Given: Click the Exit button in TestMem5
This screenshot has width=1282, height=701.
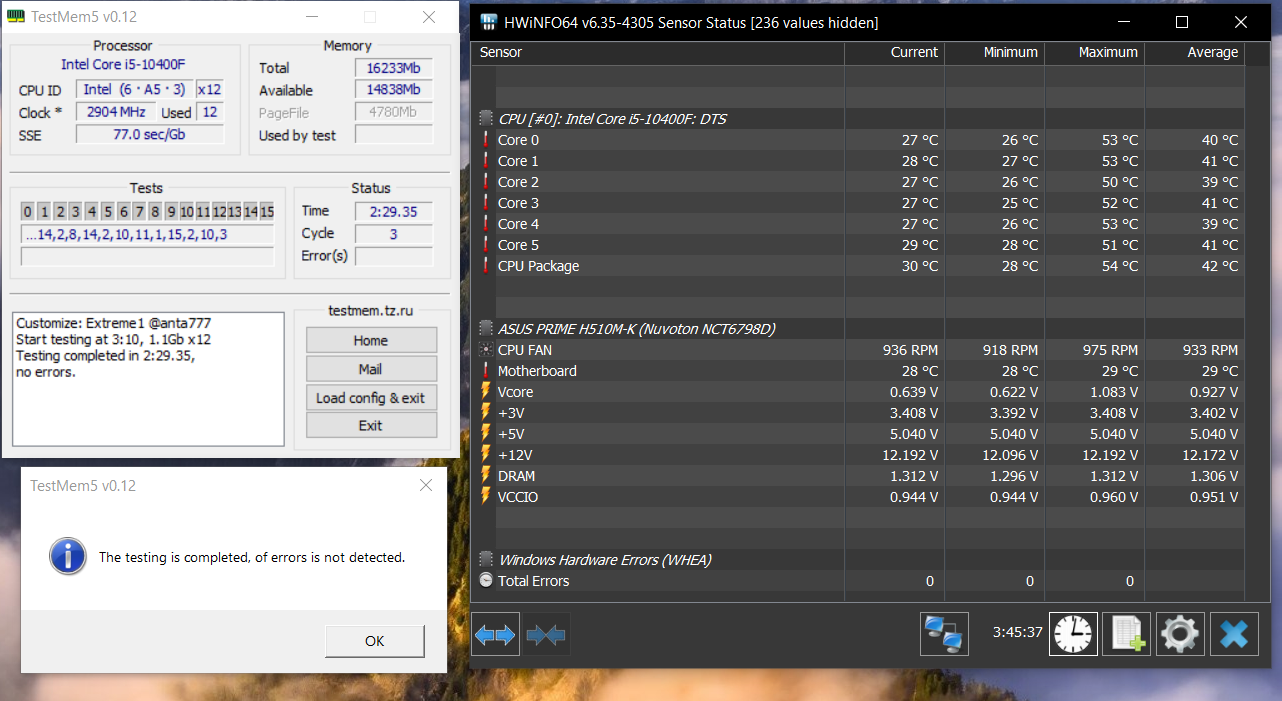Looking at the screenshot, I should [371, 426].
